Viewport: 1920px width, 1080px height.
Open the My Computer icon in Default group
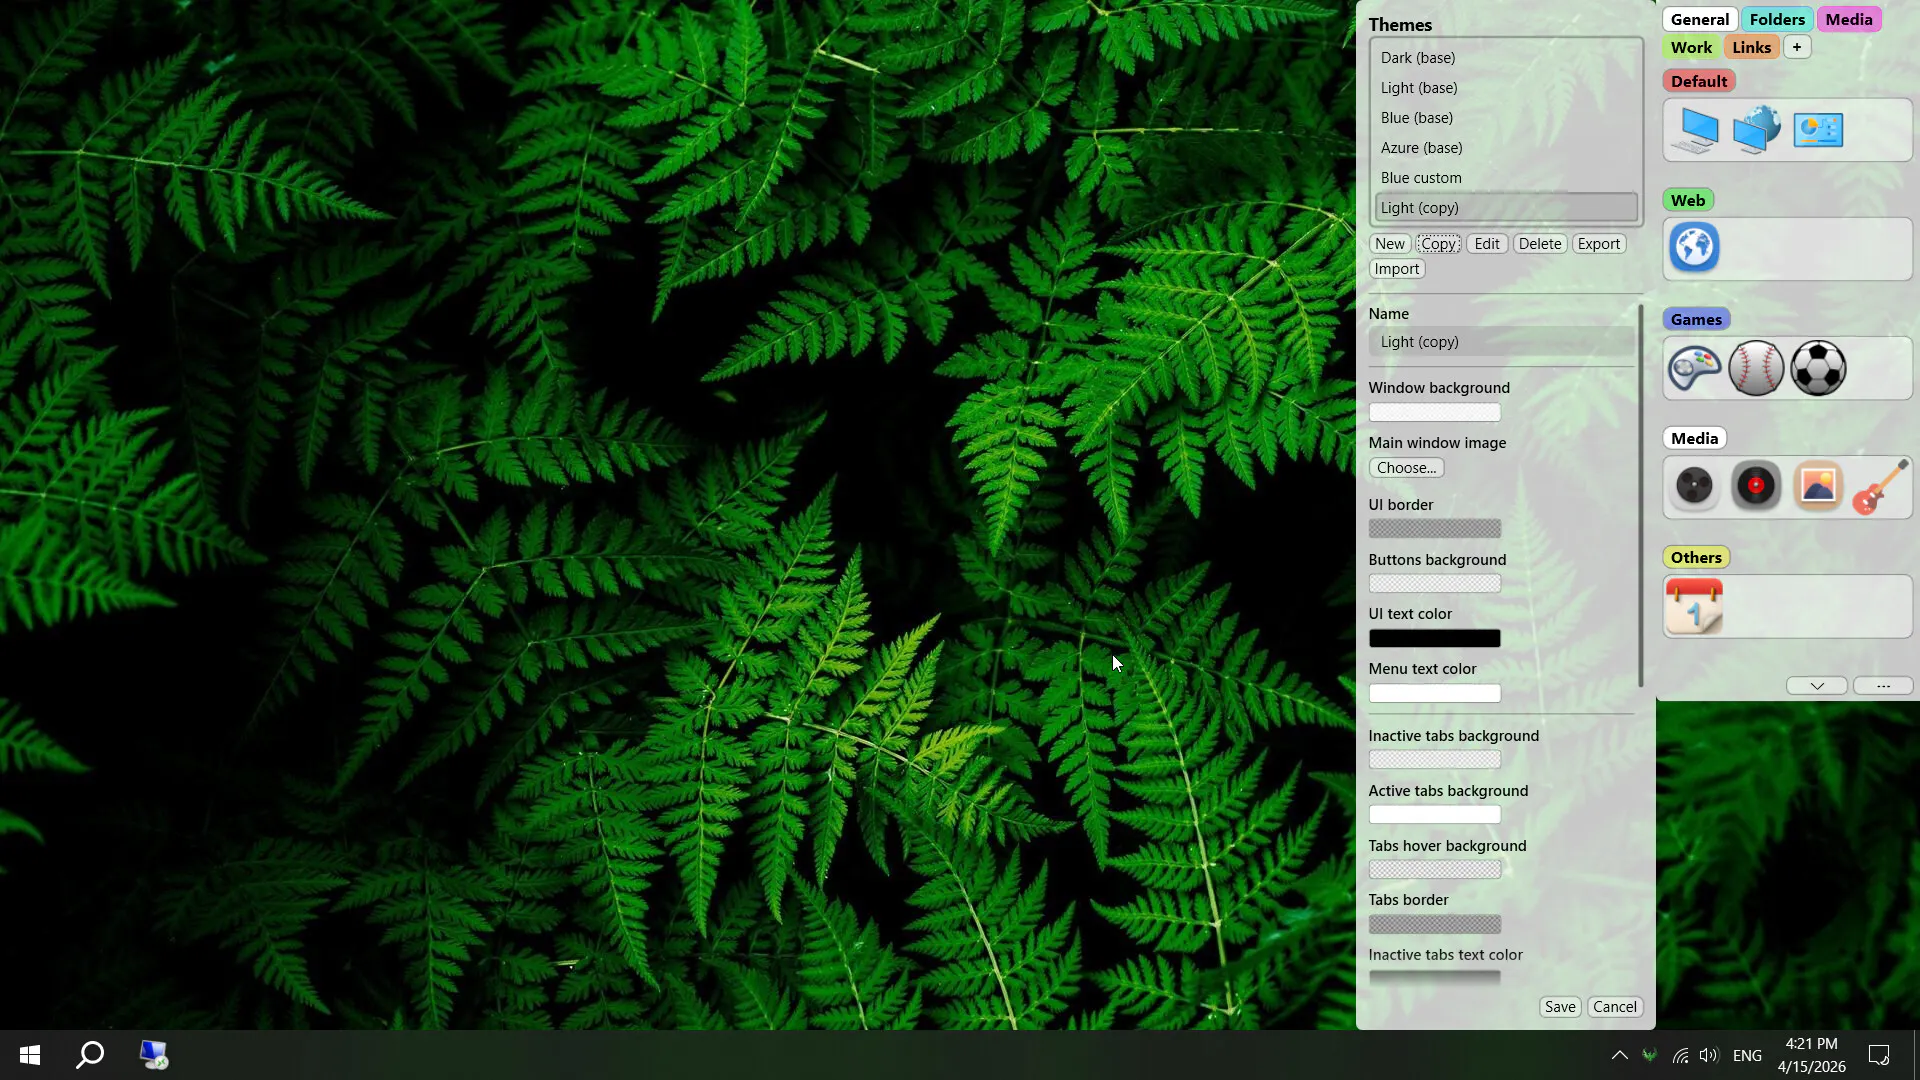tap(1695, 130)
